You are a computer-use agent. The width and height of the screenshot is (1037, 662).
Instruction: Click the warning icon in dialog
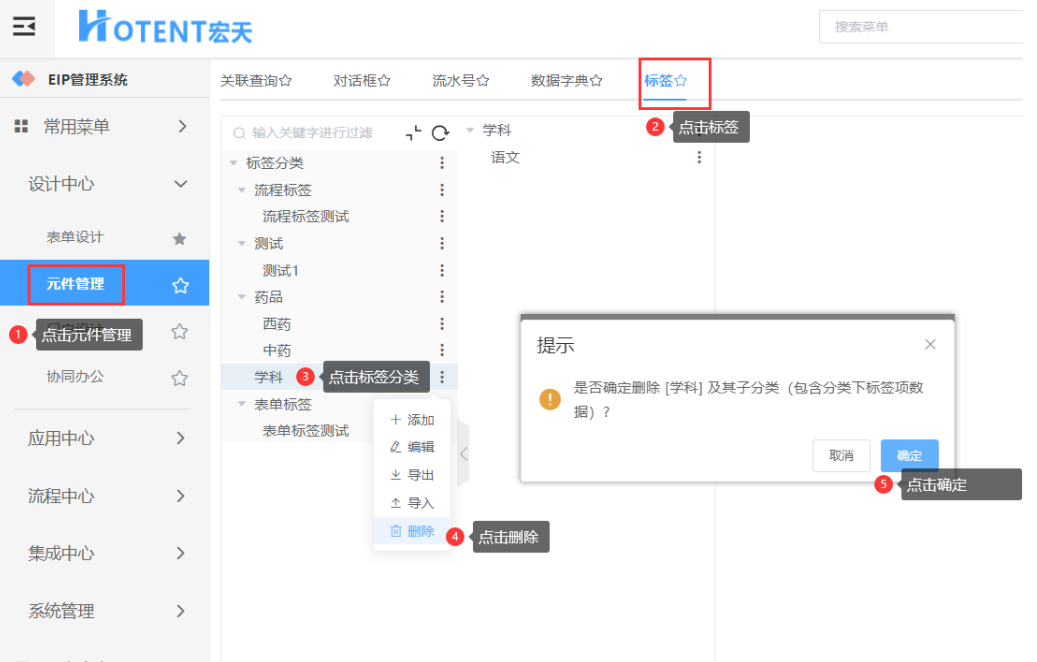[550, 399]
